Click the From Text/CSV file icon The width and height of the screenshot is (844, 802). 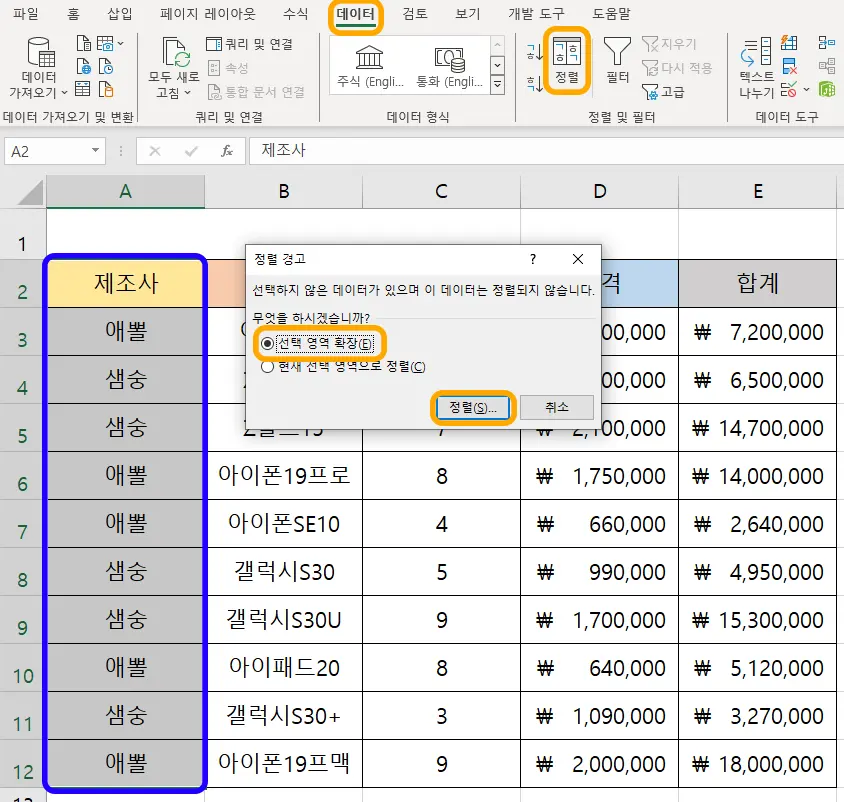[84, 43]
